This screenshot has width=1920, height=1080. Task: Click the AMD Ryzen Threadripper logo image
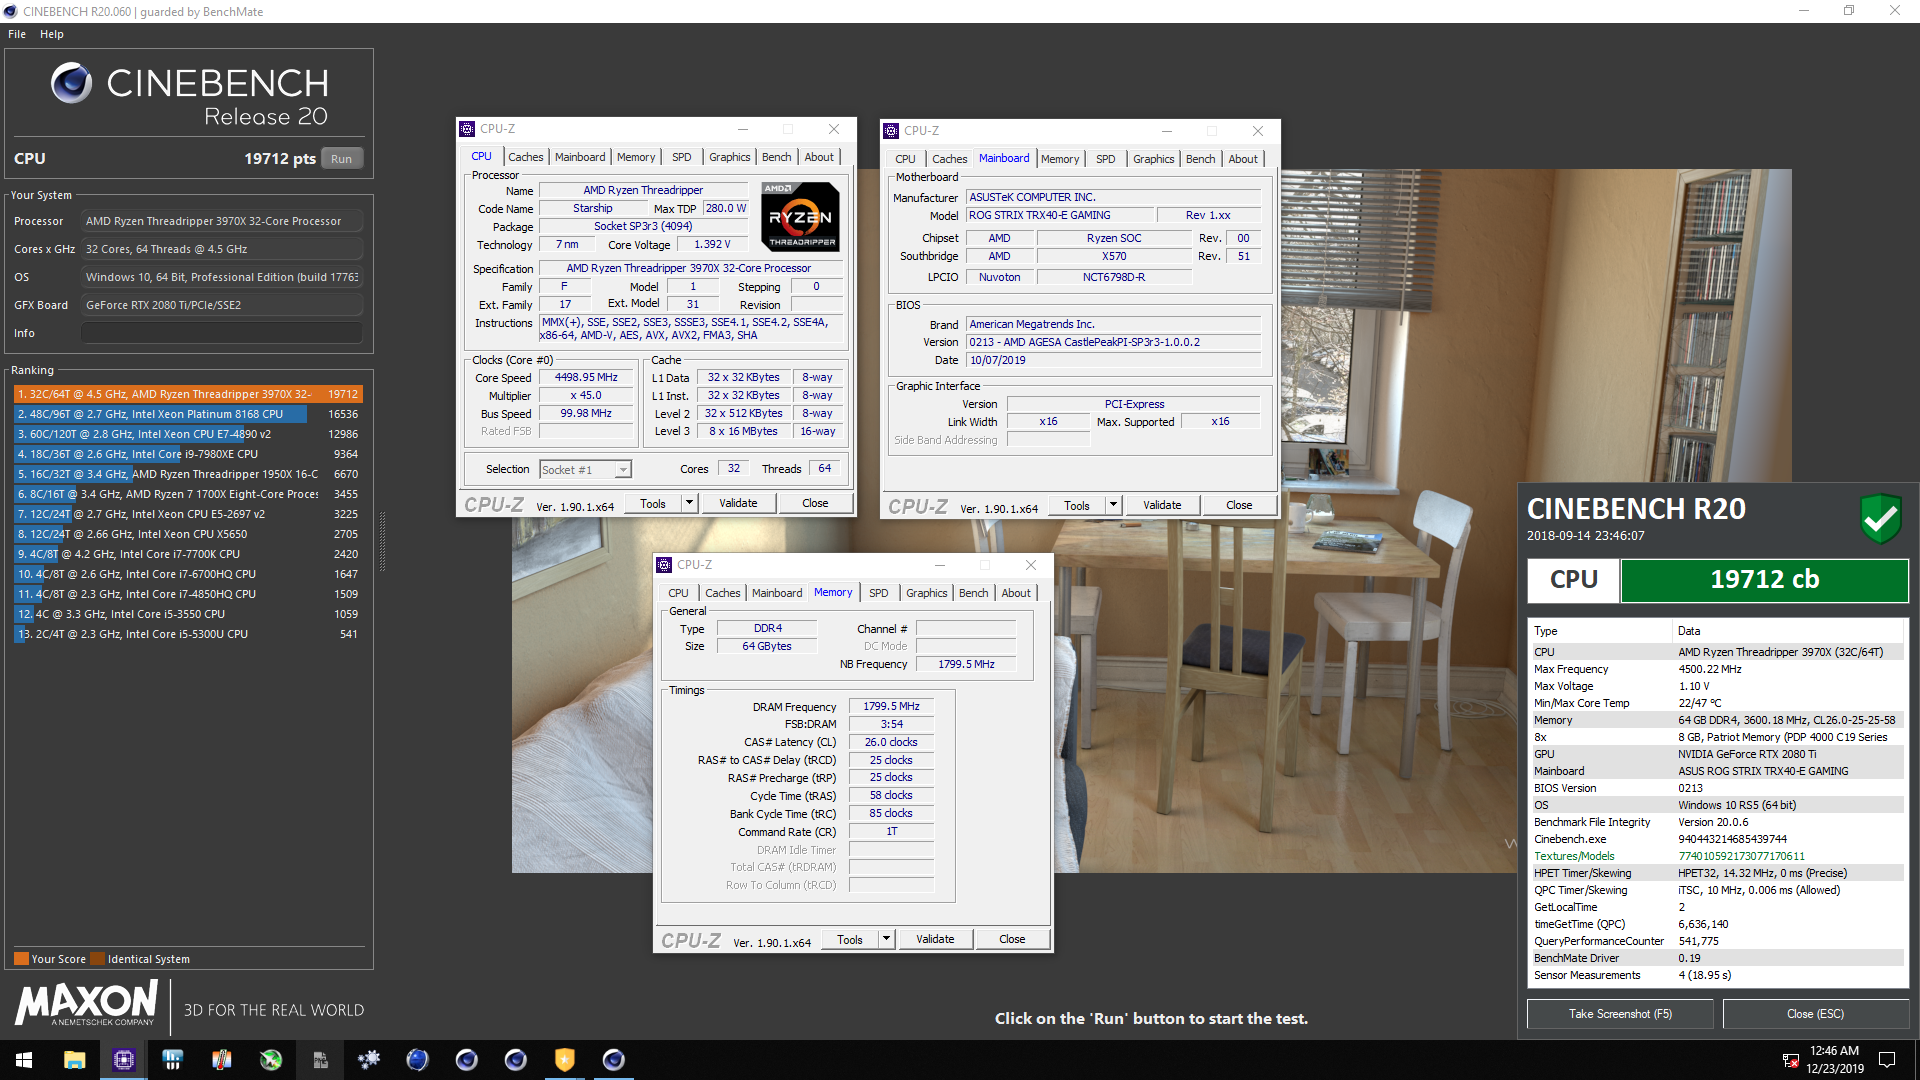click(x=800, y=217)
